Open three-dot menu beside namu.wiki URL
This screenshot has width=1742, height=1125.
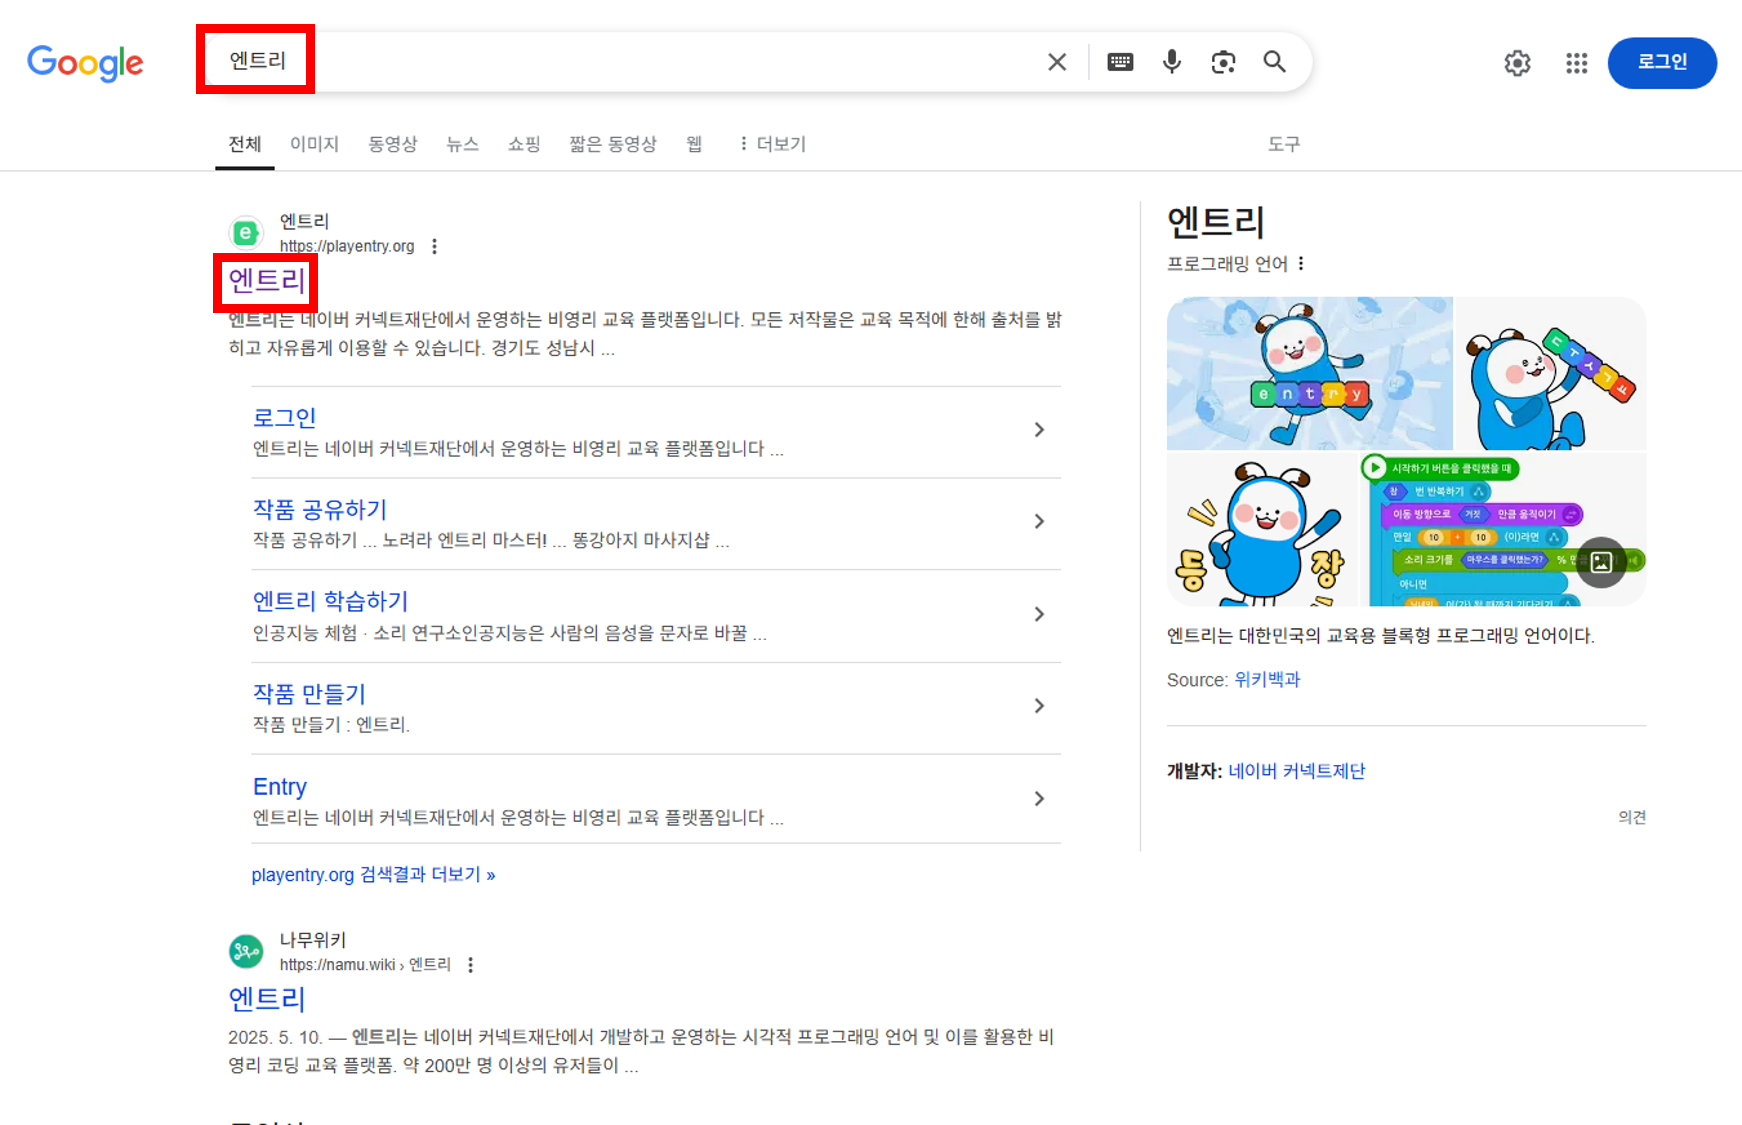click(x=470, y=965)
